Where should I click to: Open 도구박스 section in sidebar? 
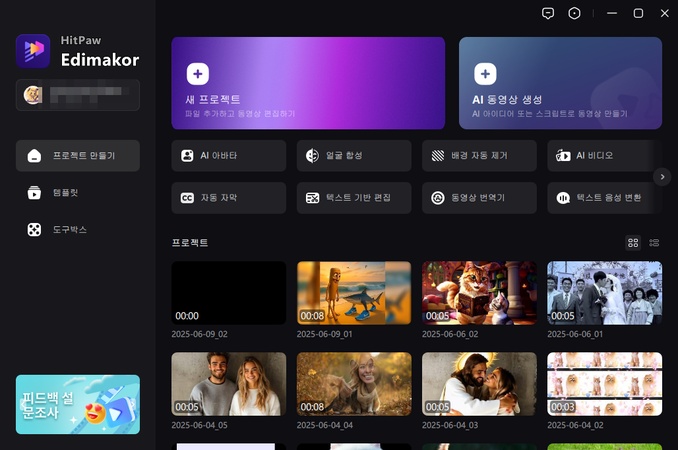pos(78,230)
